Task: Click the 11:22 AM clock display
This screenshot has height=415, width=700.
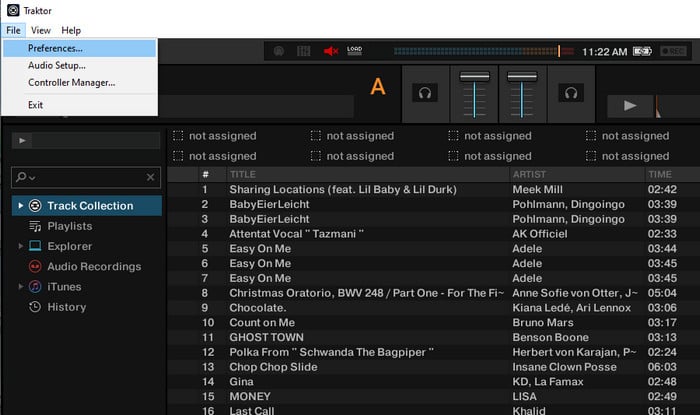Action: [604, 52]
